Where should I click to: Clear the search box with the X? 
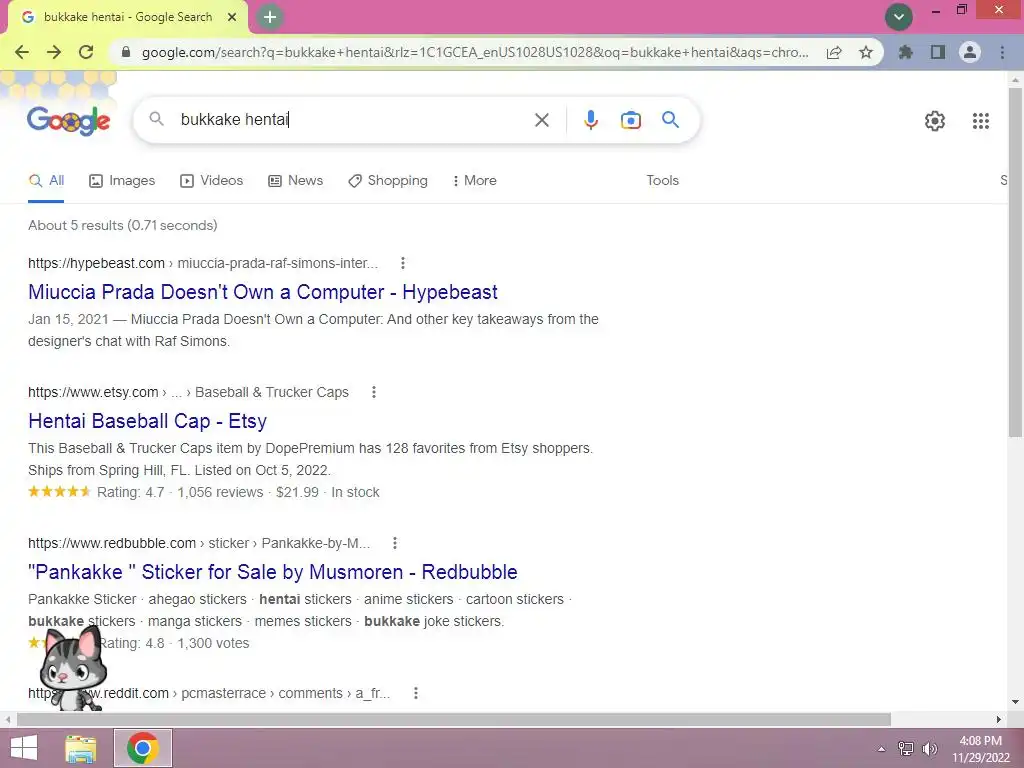(541, 120)
